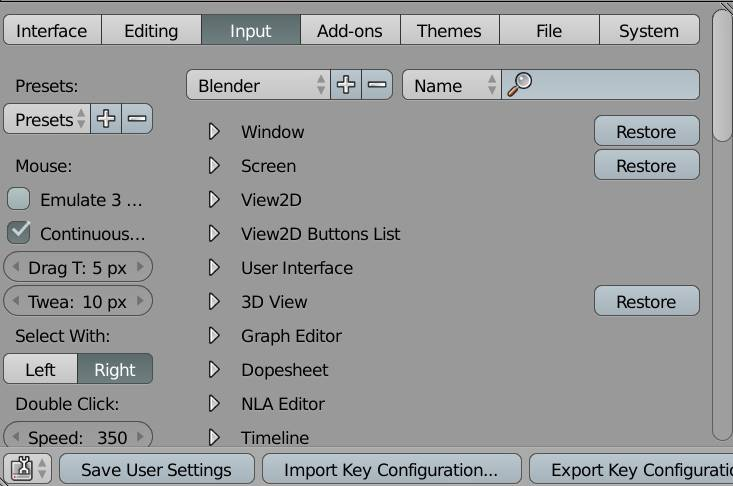This screenshot has height=486, width=733.
Task: Expand the Window keymap triangle
Action: [213, 132]
